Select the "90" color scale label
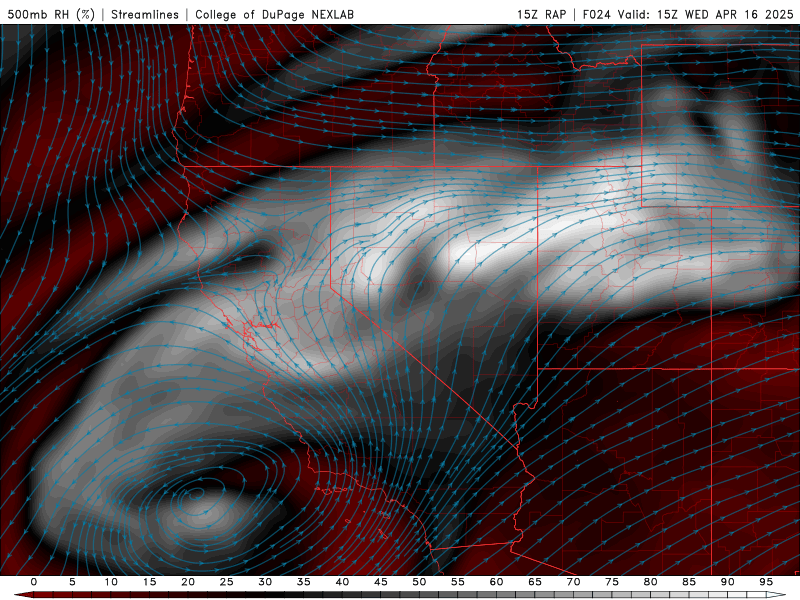 727,582
